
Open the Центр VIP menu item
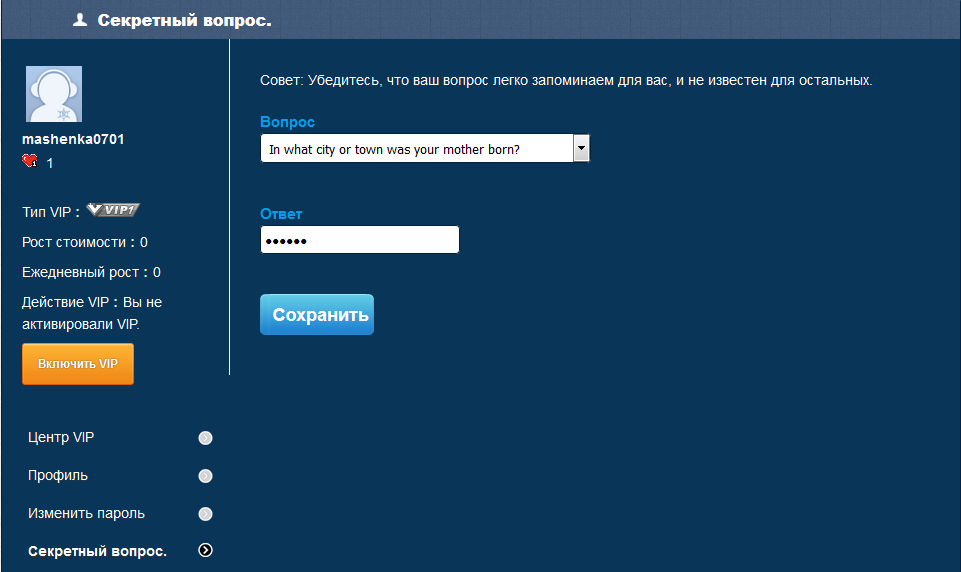point(61,438)
